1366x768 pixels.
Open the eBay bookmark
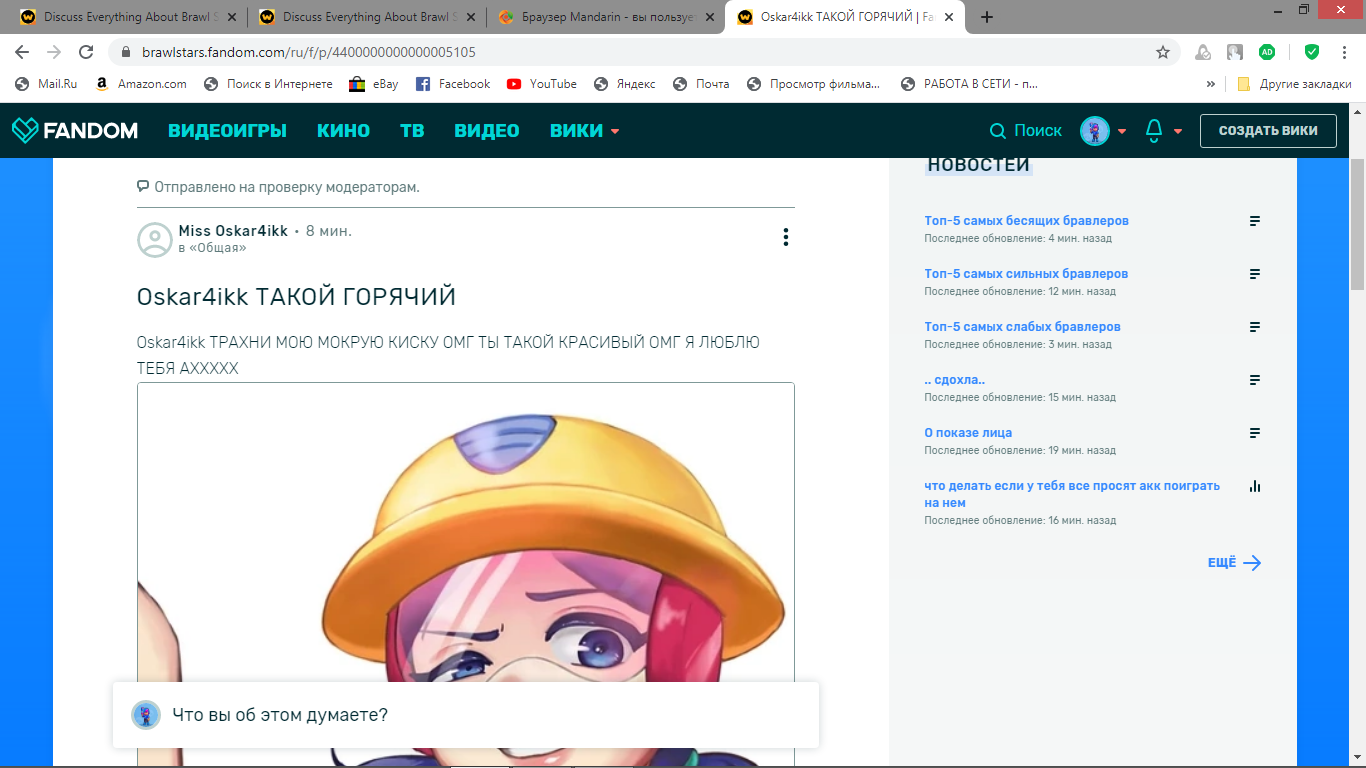pos(373,84)
